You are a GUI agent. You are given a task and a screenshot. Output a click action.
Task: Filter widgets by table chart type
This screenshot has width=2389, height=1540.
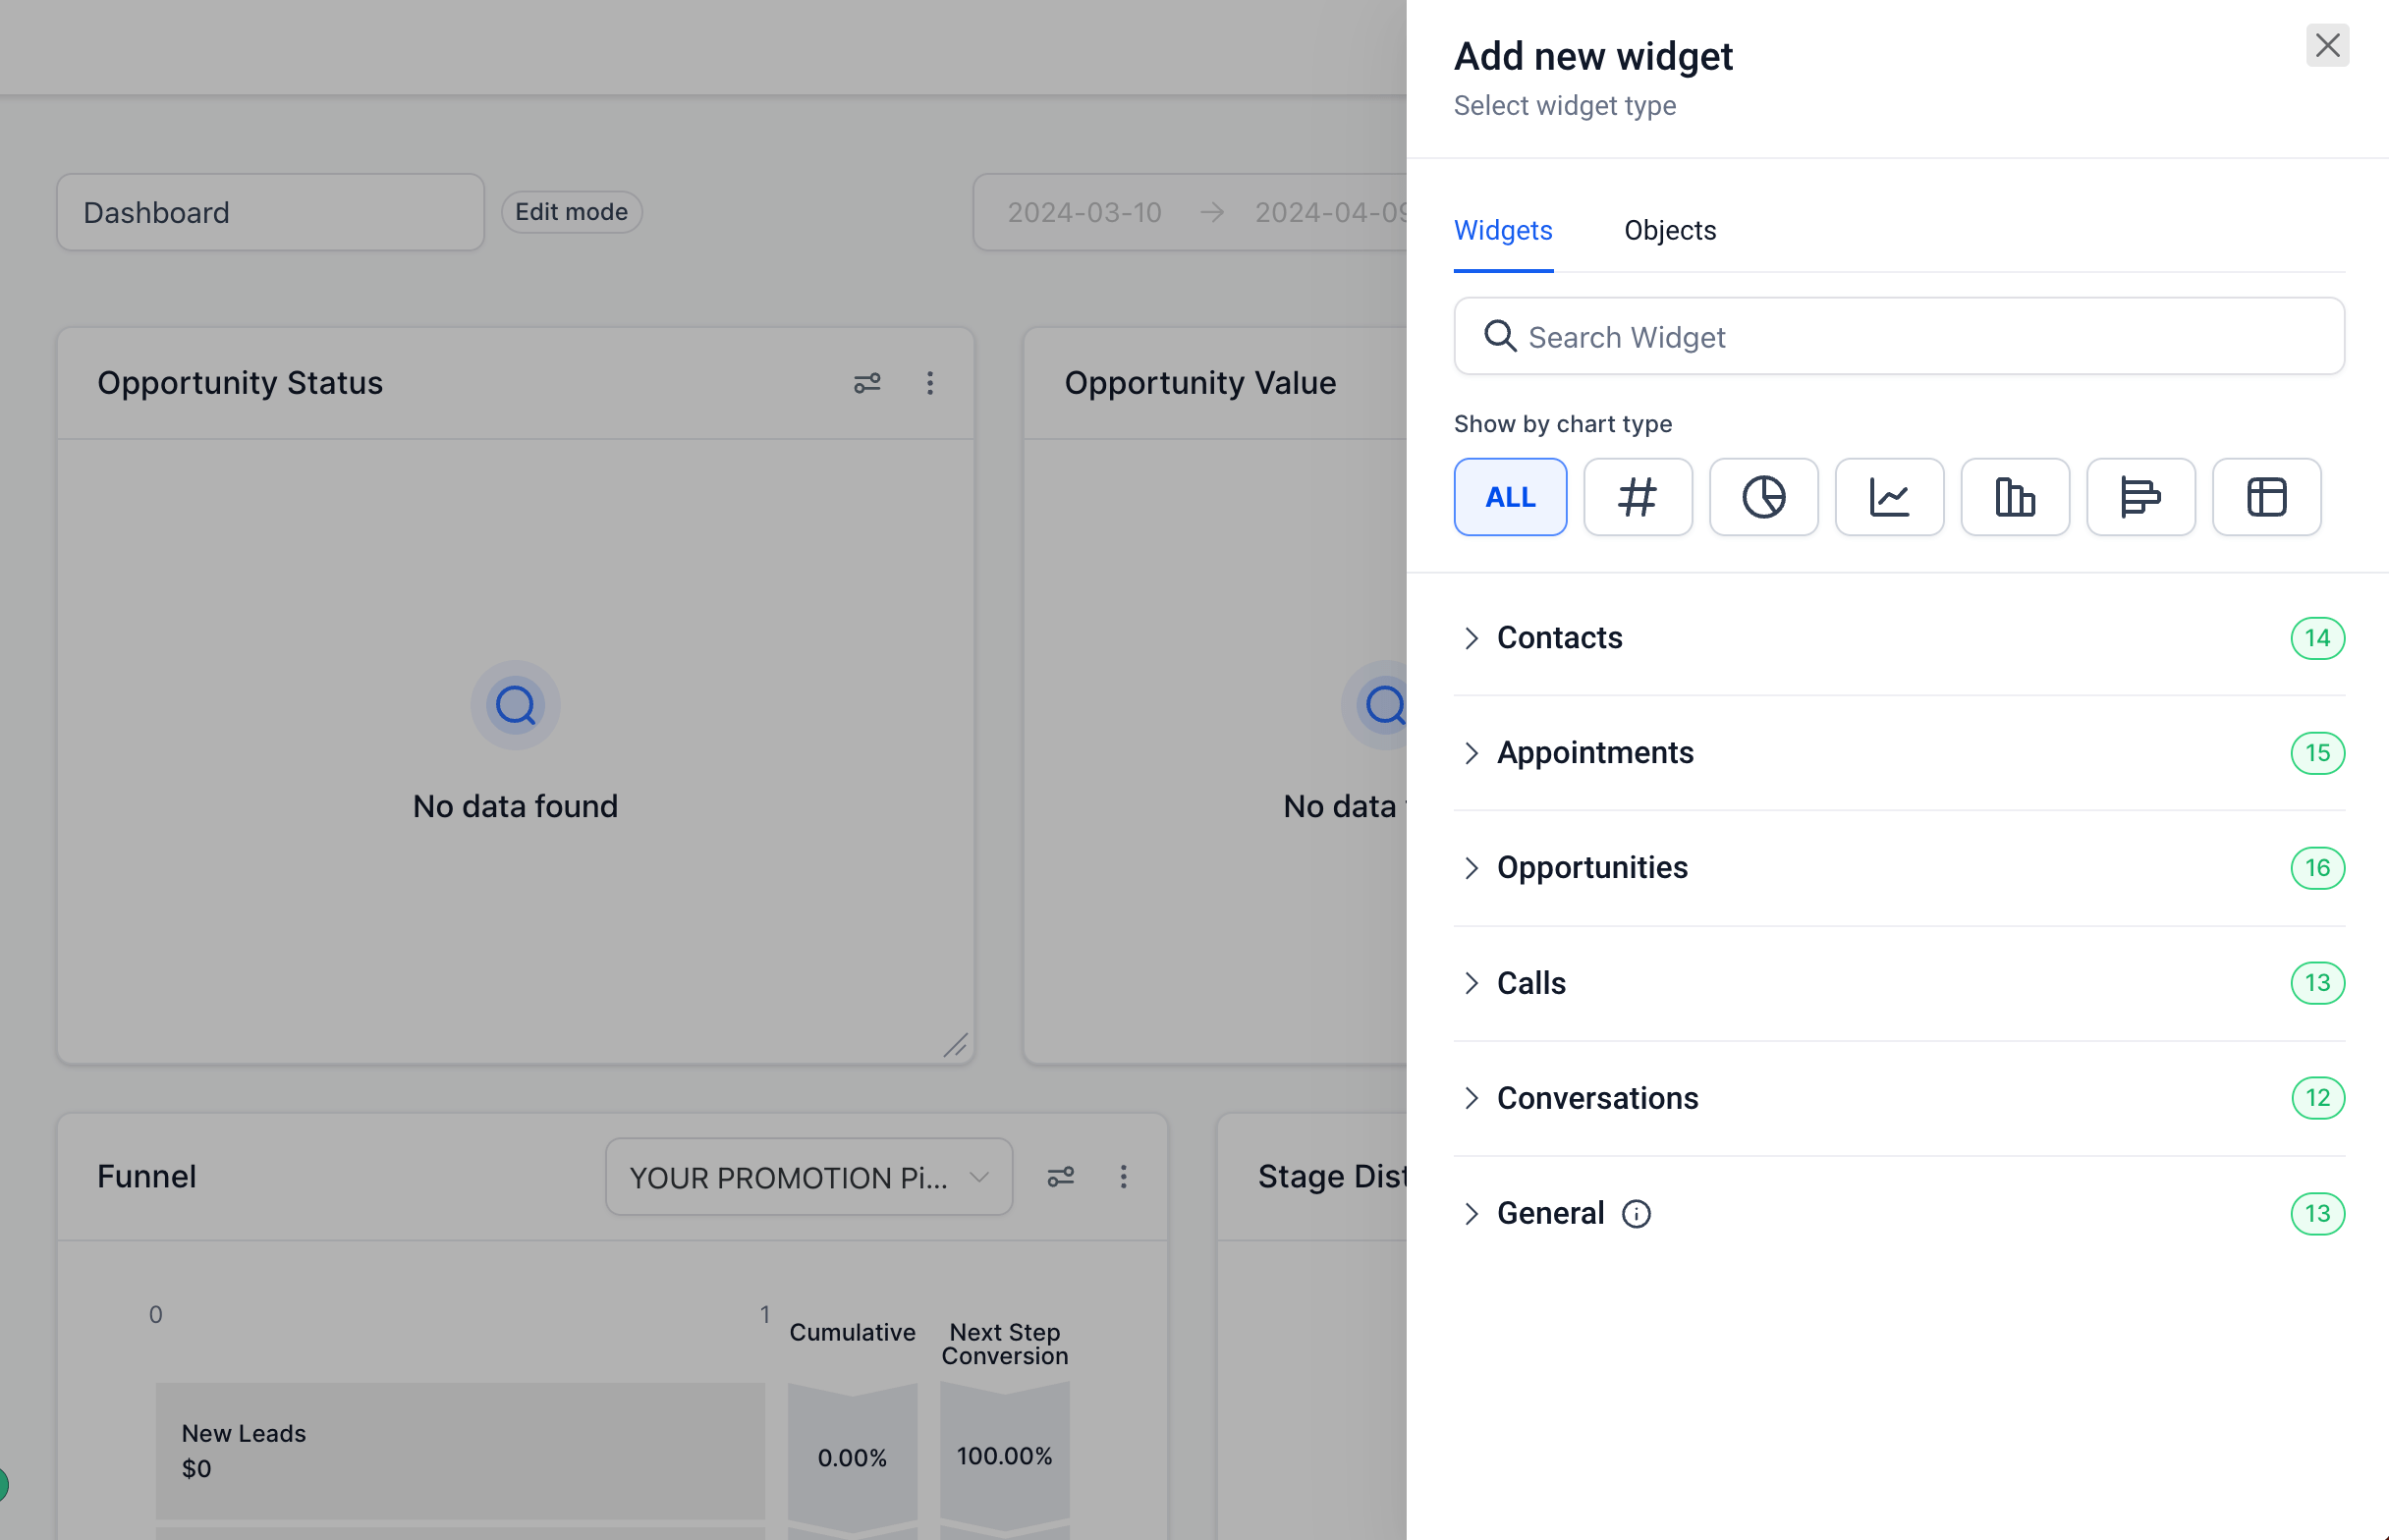tap(2265, 497)
